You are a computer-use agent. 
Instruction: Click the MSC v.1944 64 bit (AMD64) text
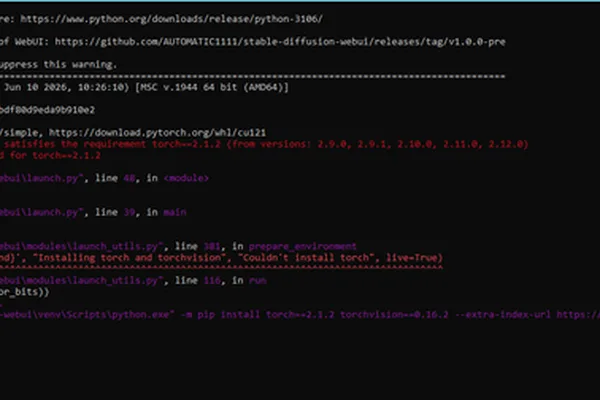(212, 87)
